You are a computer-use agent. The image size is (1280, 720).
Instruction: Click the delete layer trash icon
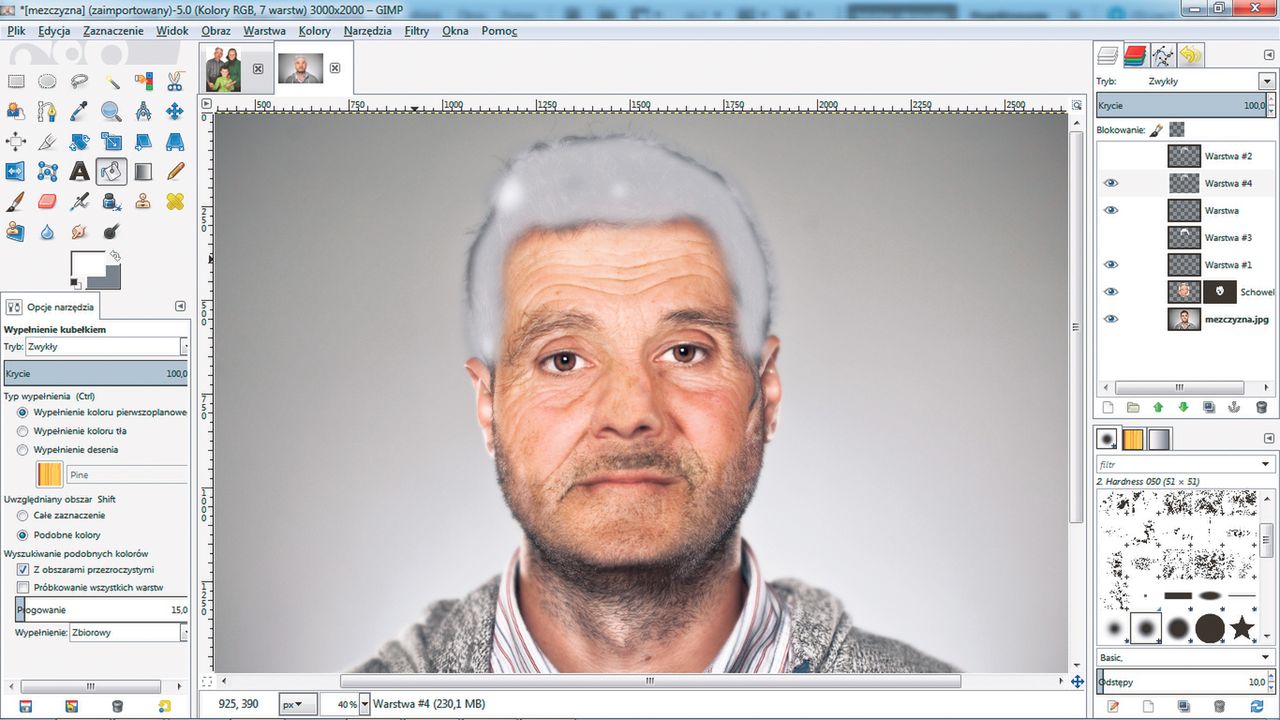coord(1261,407)
